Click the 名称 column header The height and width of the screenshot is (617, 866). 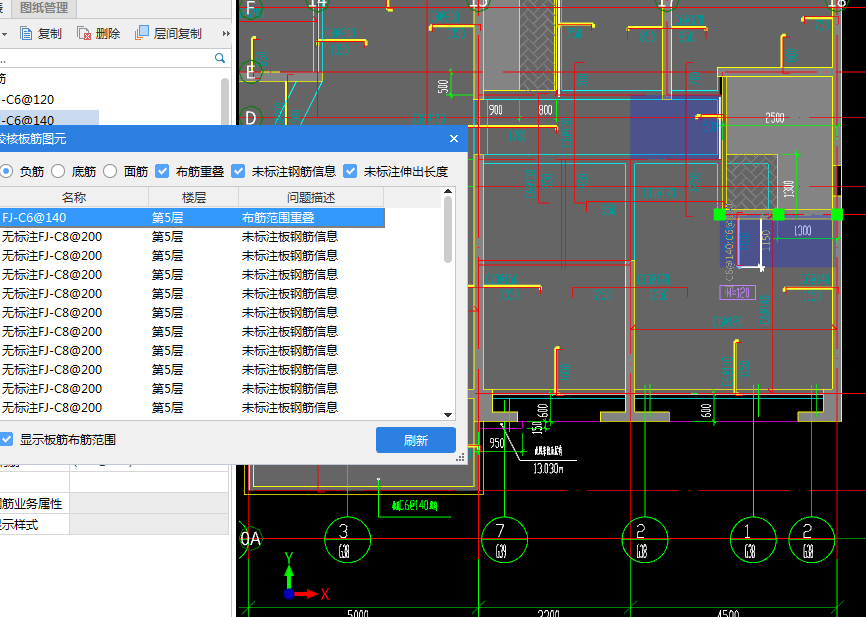click(74, 197)
